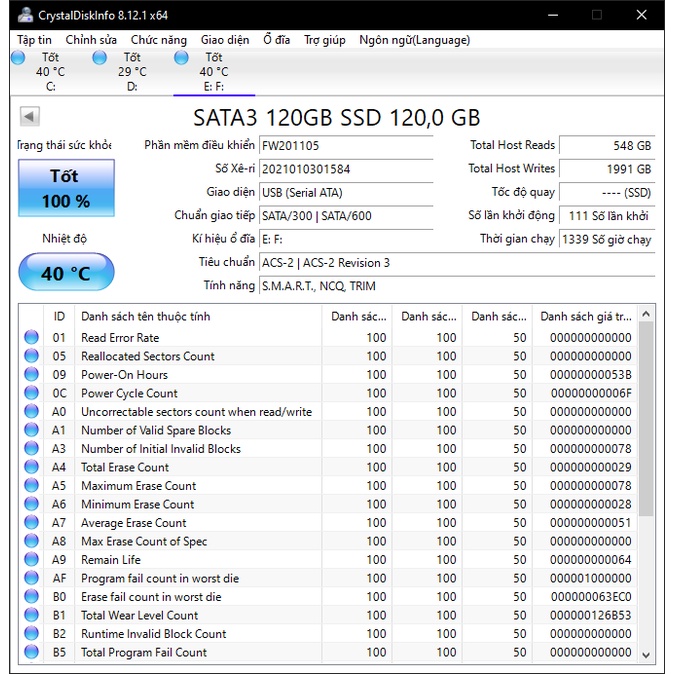Click status orb for Minimum Erase Count
The image size is (674, 674).
tap(31, 503)
